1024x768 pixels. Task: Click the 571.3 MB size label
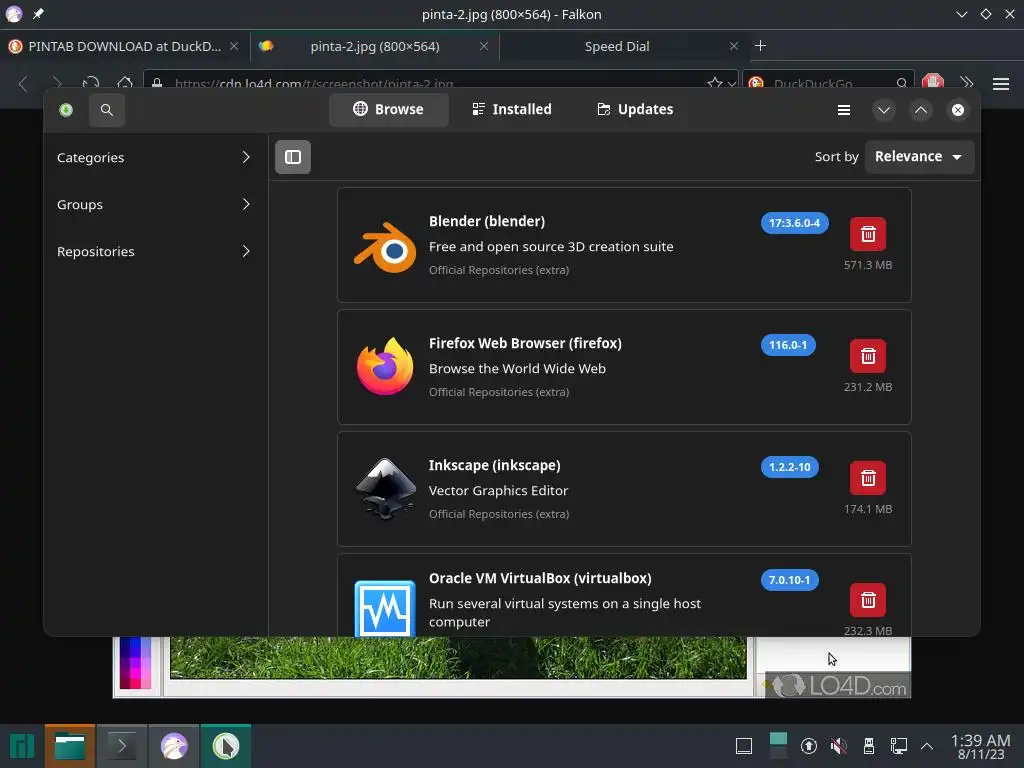click(867, 265)
